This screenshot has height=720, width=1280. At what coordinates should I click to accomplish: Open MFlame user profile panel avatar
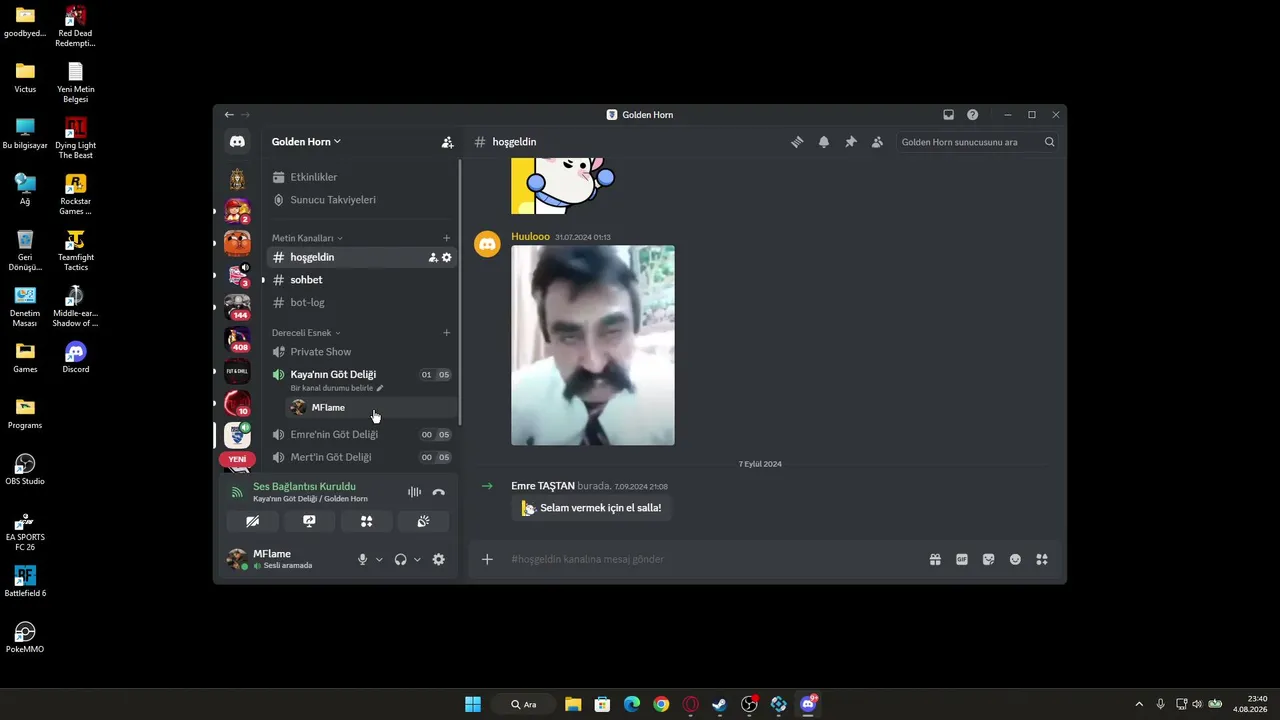pos(237,560)
